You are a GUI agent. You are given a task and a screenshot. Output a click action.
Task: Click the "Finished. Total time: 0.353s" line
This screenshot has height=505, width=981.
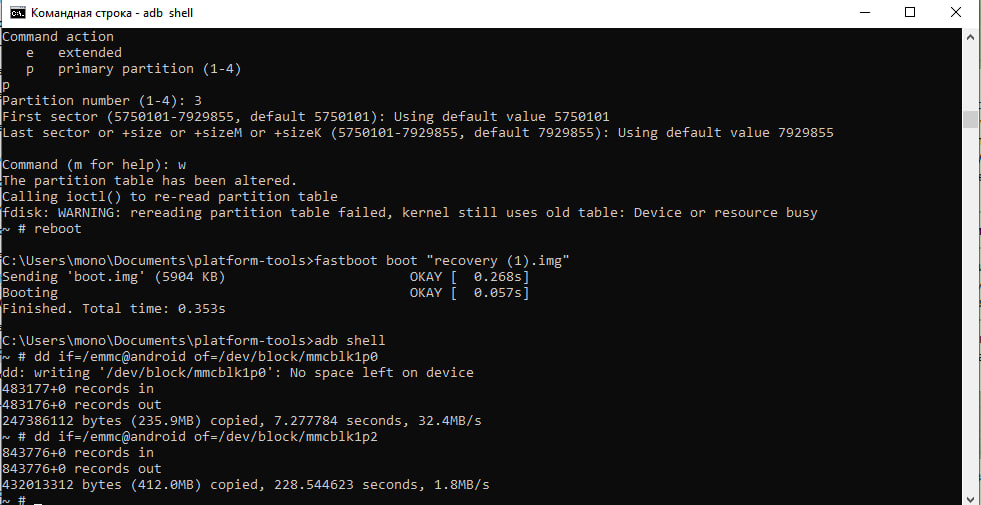[113, 309]
